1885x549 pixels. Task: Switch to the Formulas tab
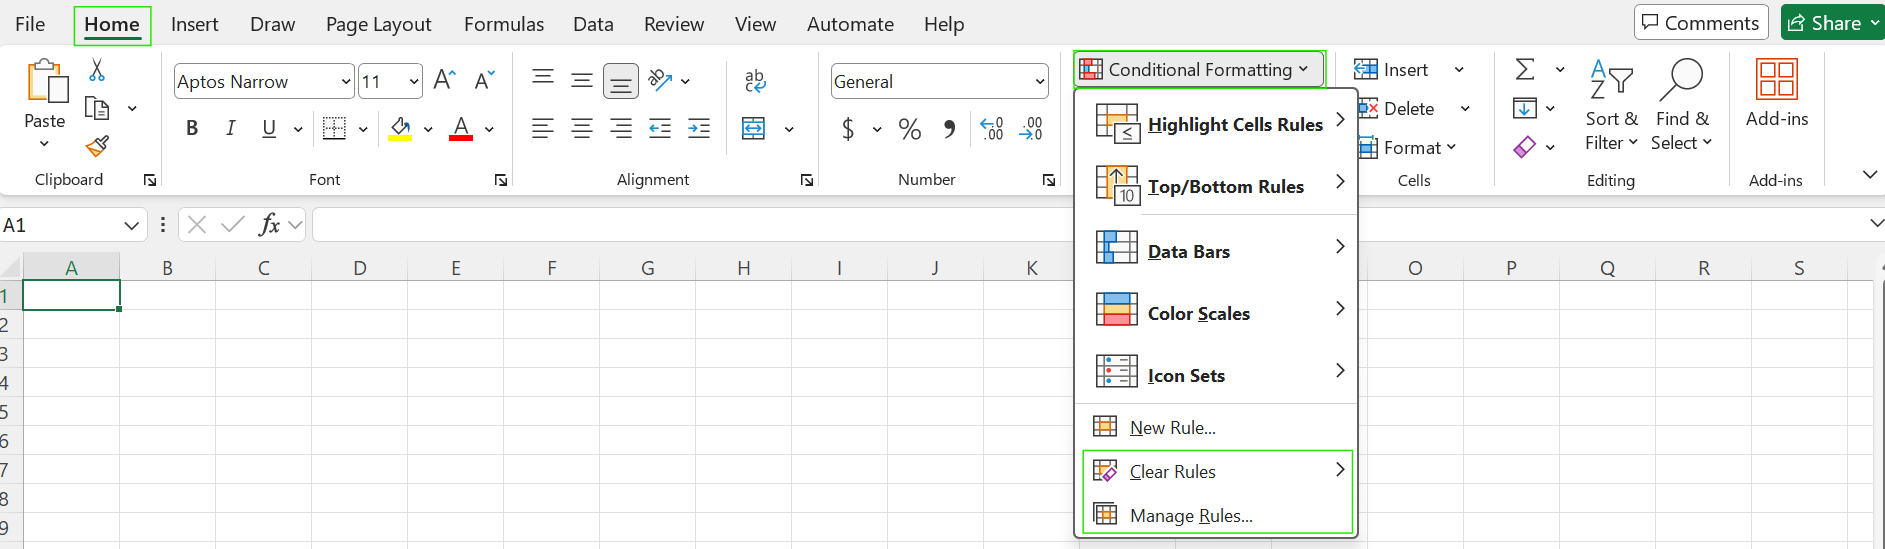click(504, 24)
